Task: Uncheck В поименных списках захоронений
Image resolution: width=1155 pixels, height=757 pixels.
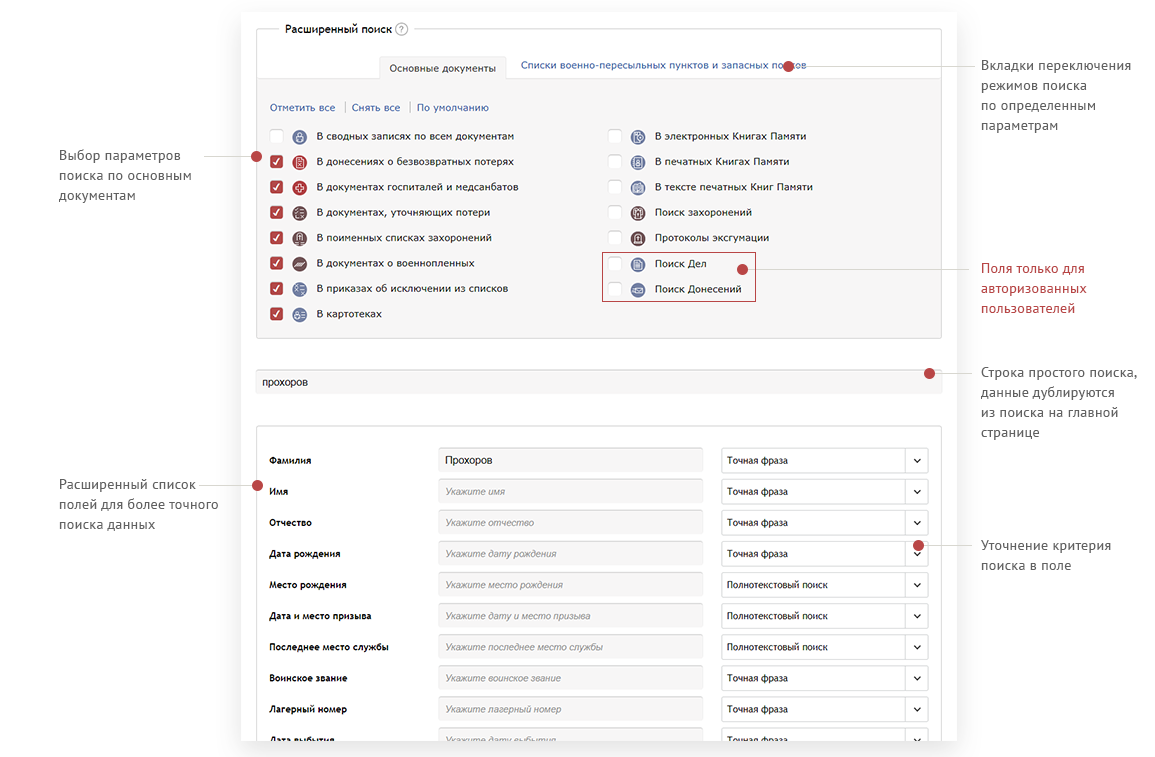Action: tap(276, 238)
